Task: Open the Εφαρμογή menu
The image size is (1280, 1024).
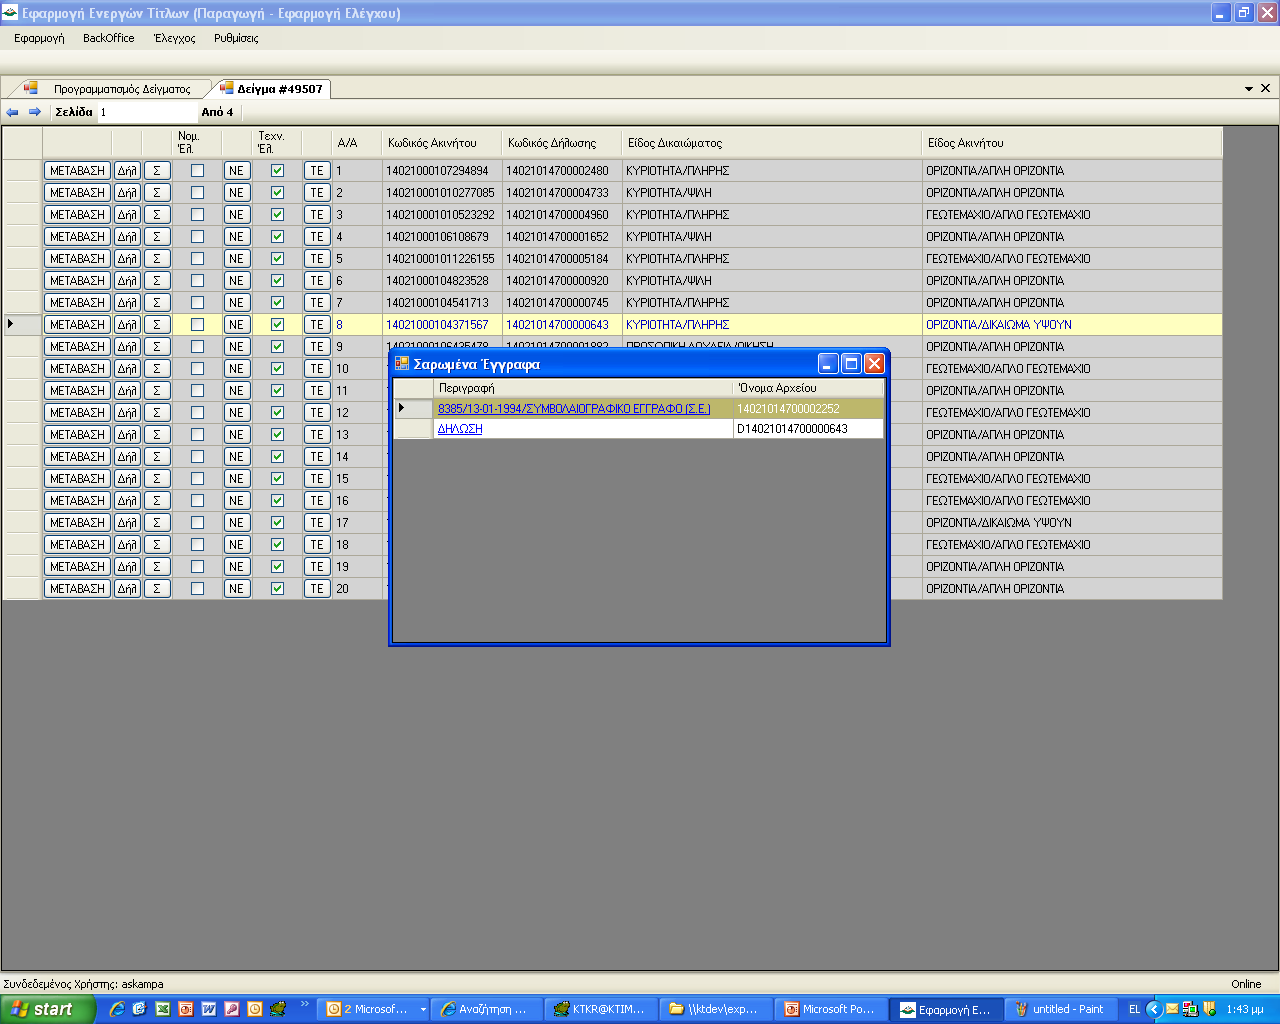Action: point(39,38)
